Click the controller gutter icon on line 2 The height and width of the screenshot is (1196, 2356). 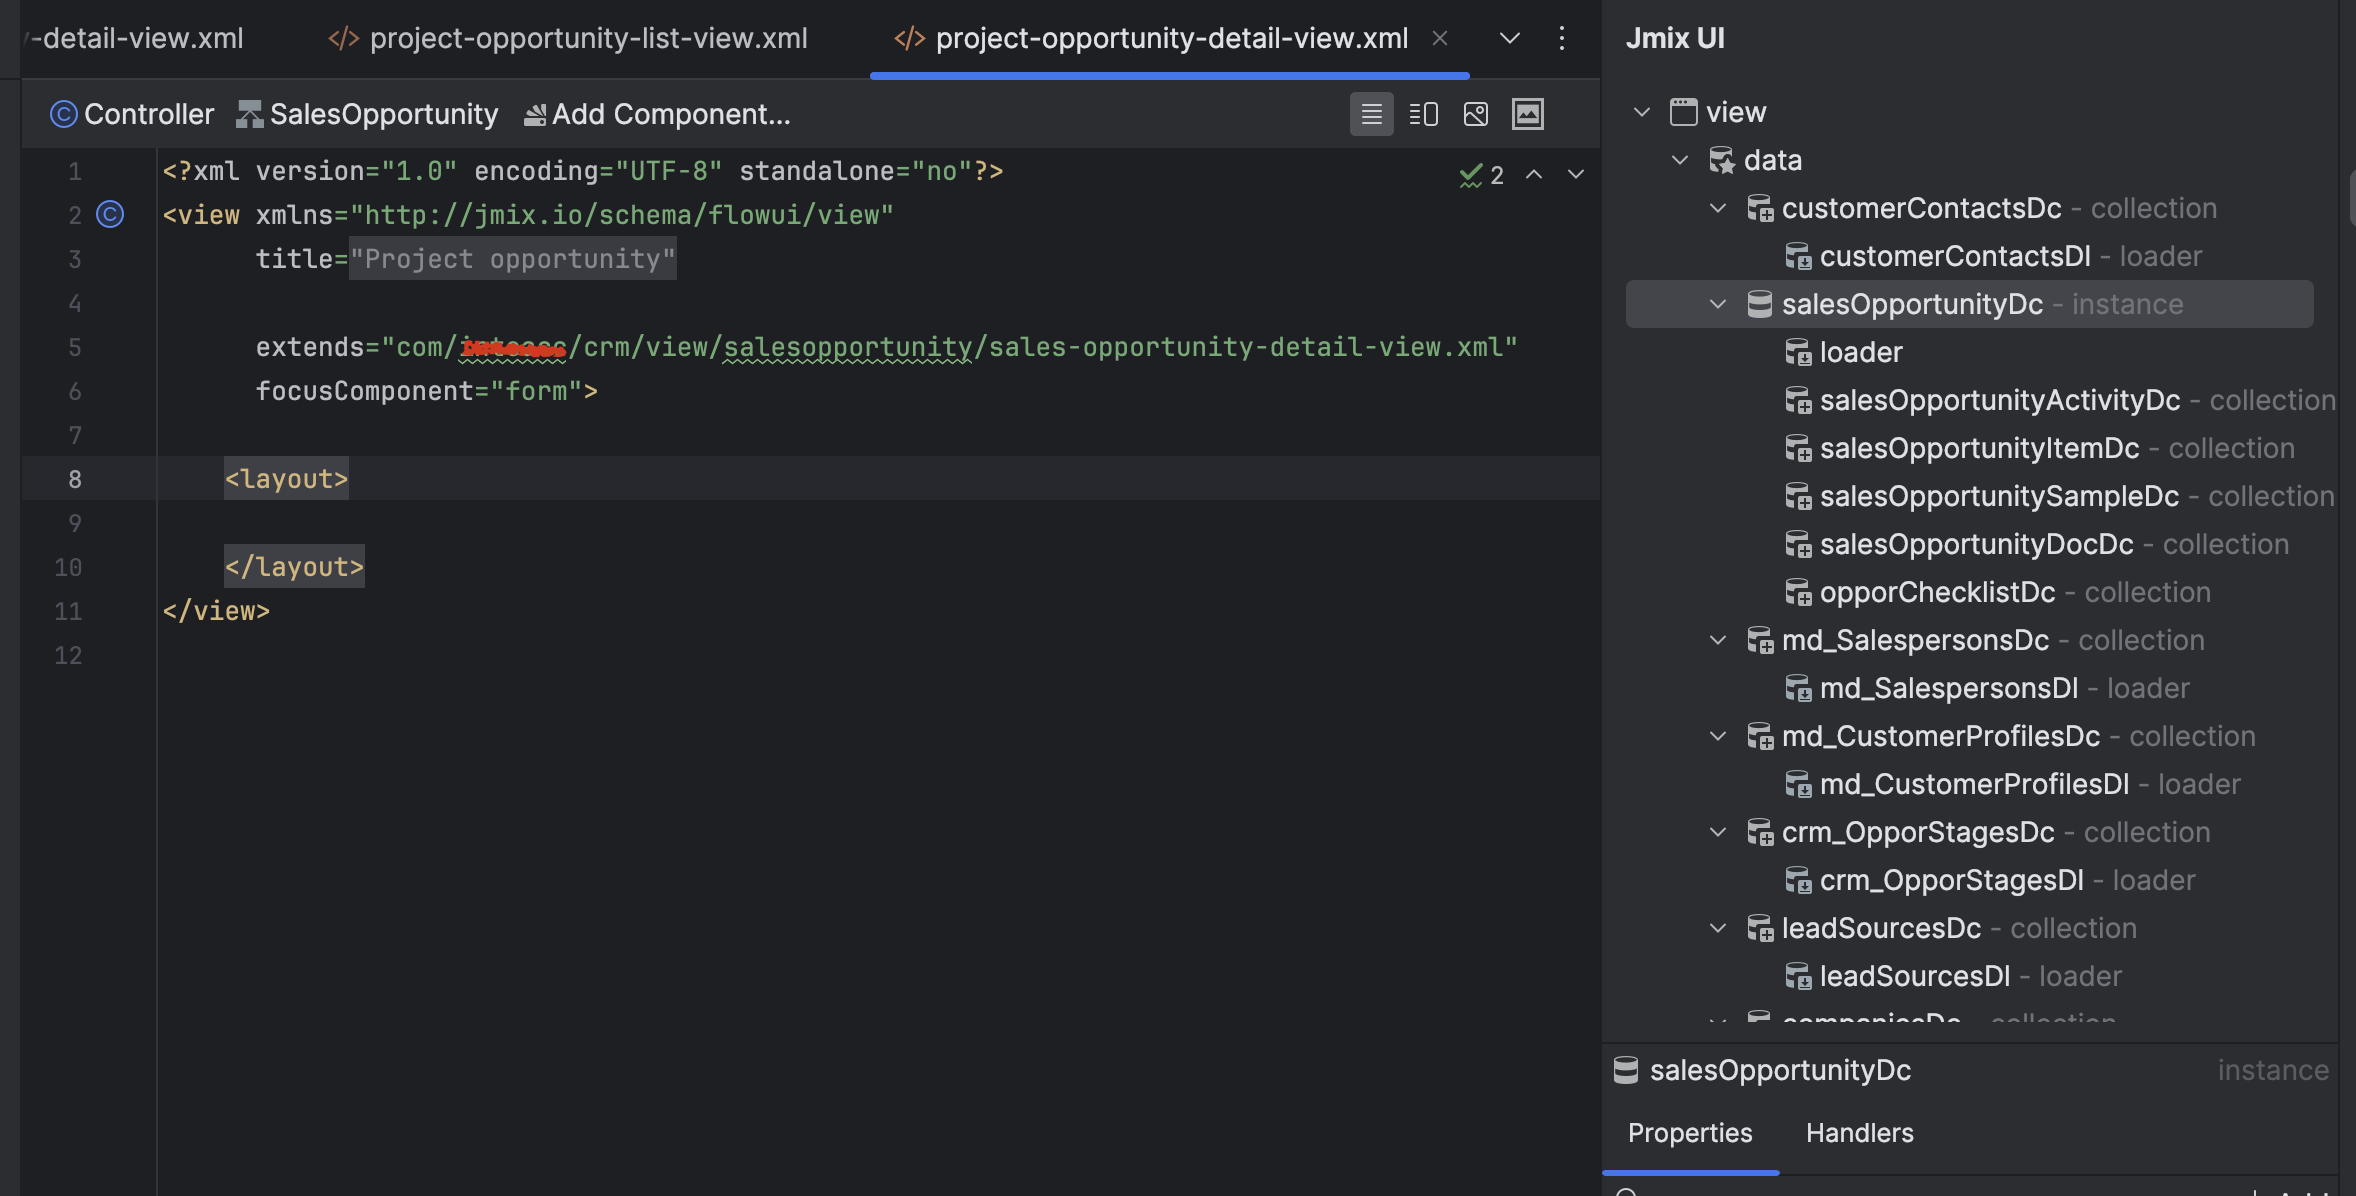coord(110,214)
